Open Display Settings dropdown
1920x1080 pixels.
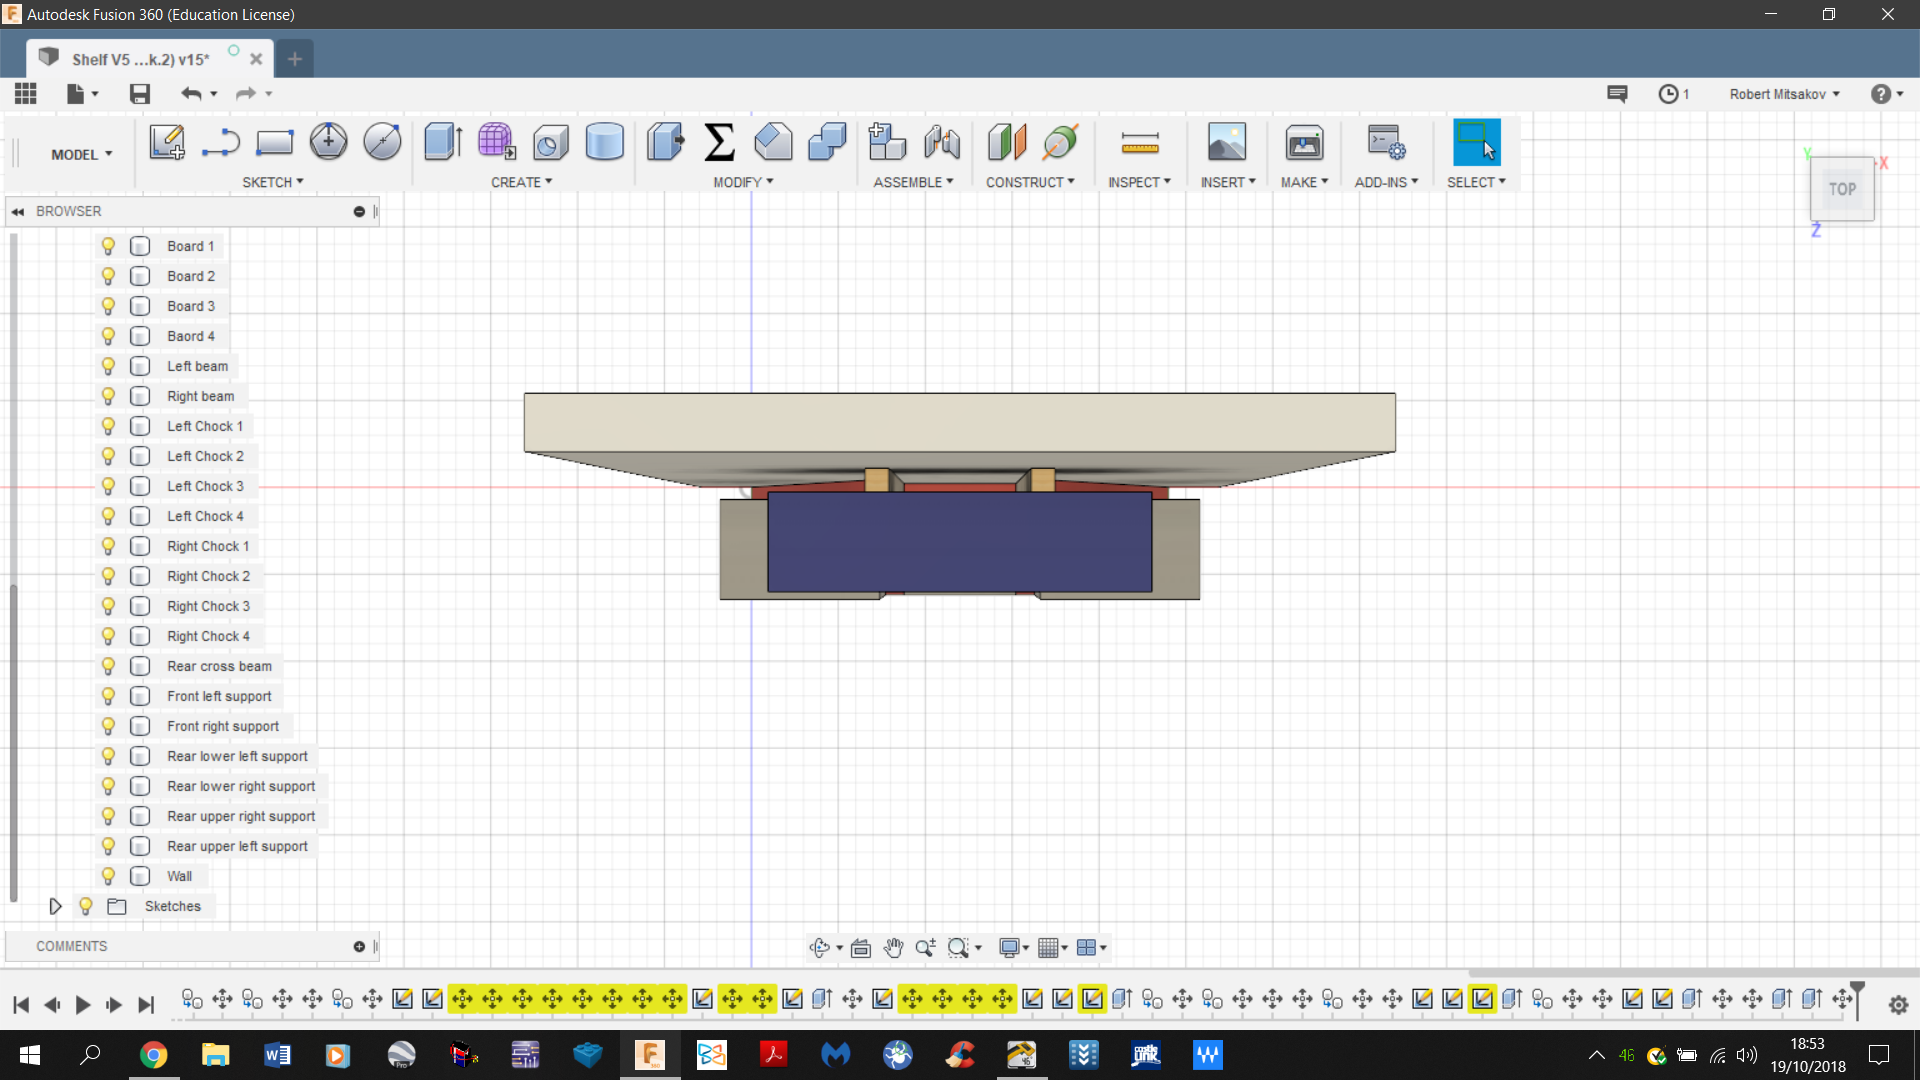pos(1014,947)
